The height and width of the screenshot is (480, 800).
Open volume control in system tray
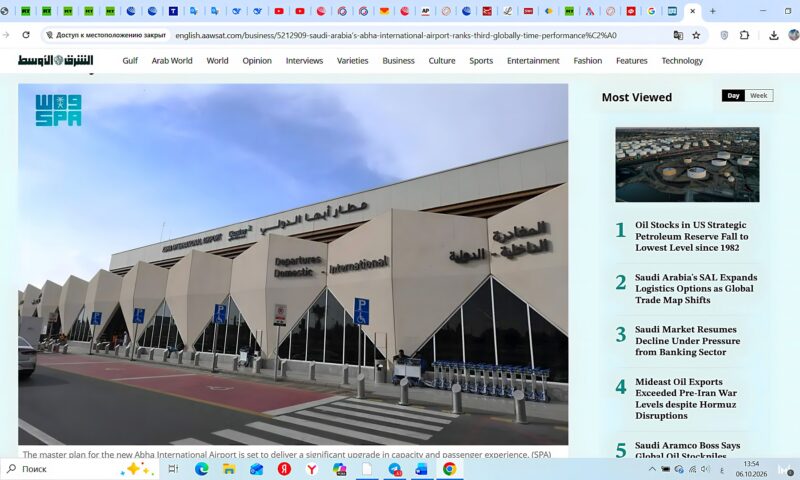coord(705,469)
